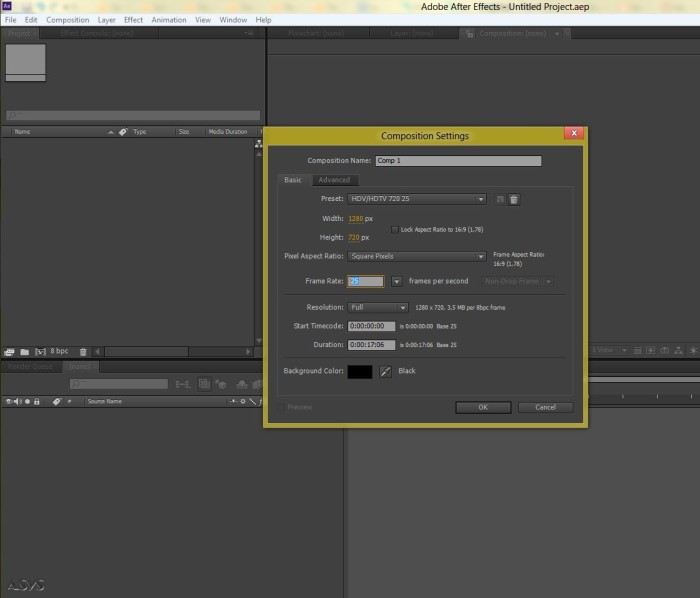Click the Composition Name field Comp 1

point(458,161)
